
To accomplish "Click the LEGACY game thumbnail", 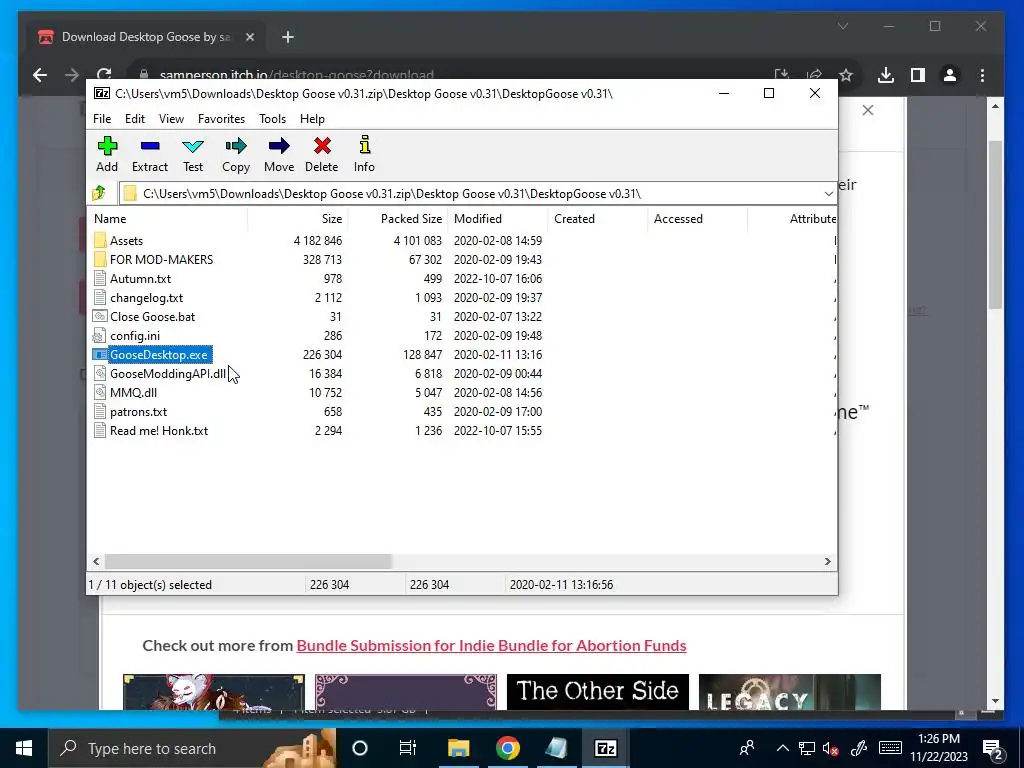I will click(790, 692).
